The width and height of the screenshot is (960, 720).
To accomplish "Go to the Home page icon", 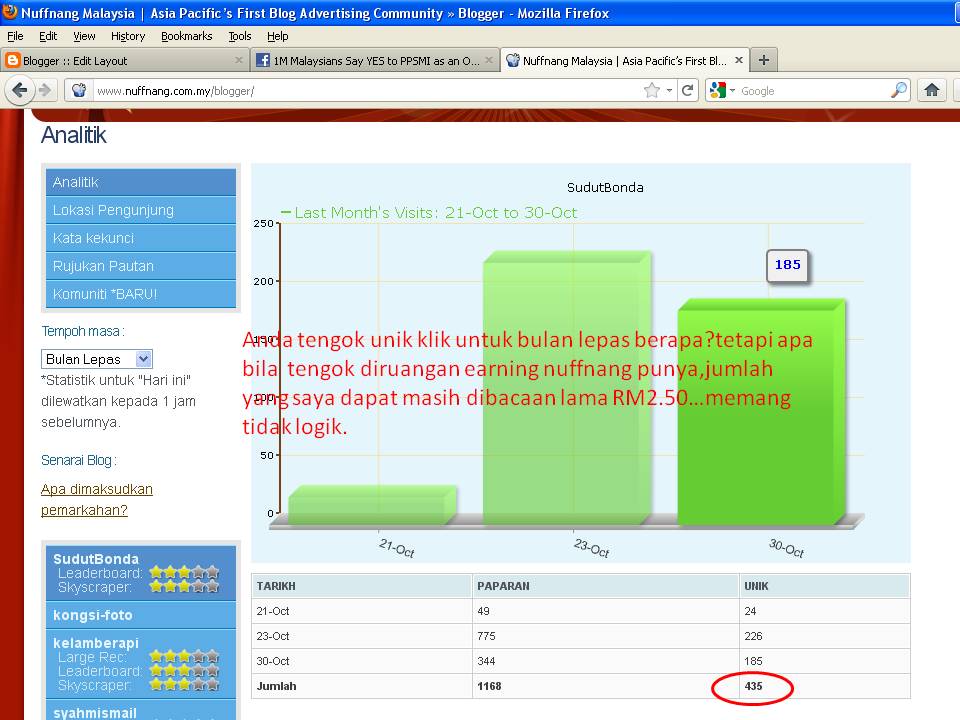I will coord(932,91).
